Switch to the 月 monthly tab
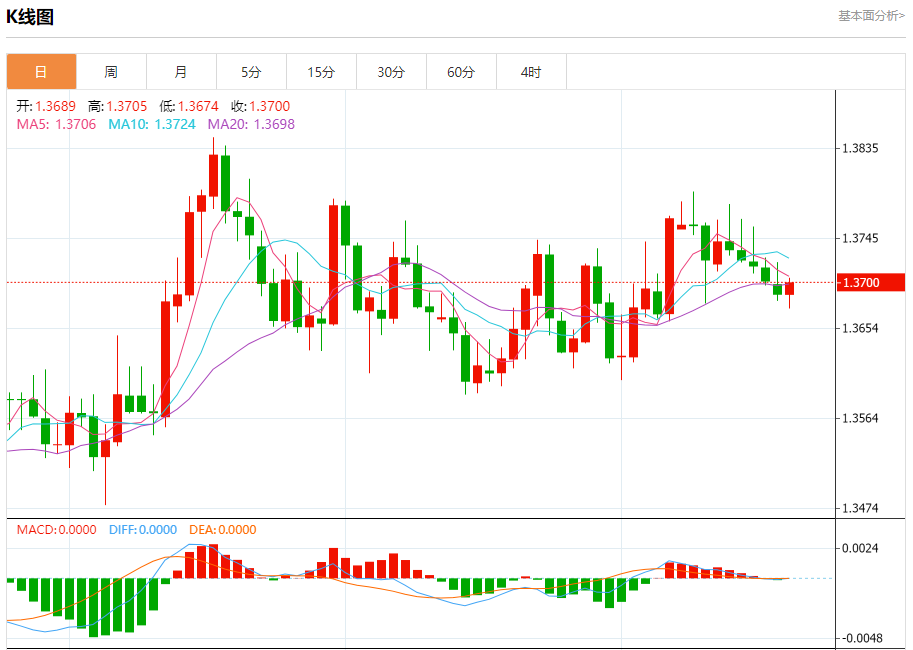The height and width of the screenshot is (650, 913). pyautogui.click(x=181, y=72)
